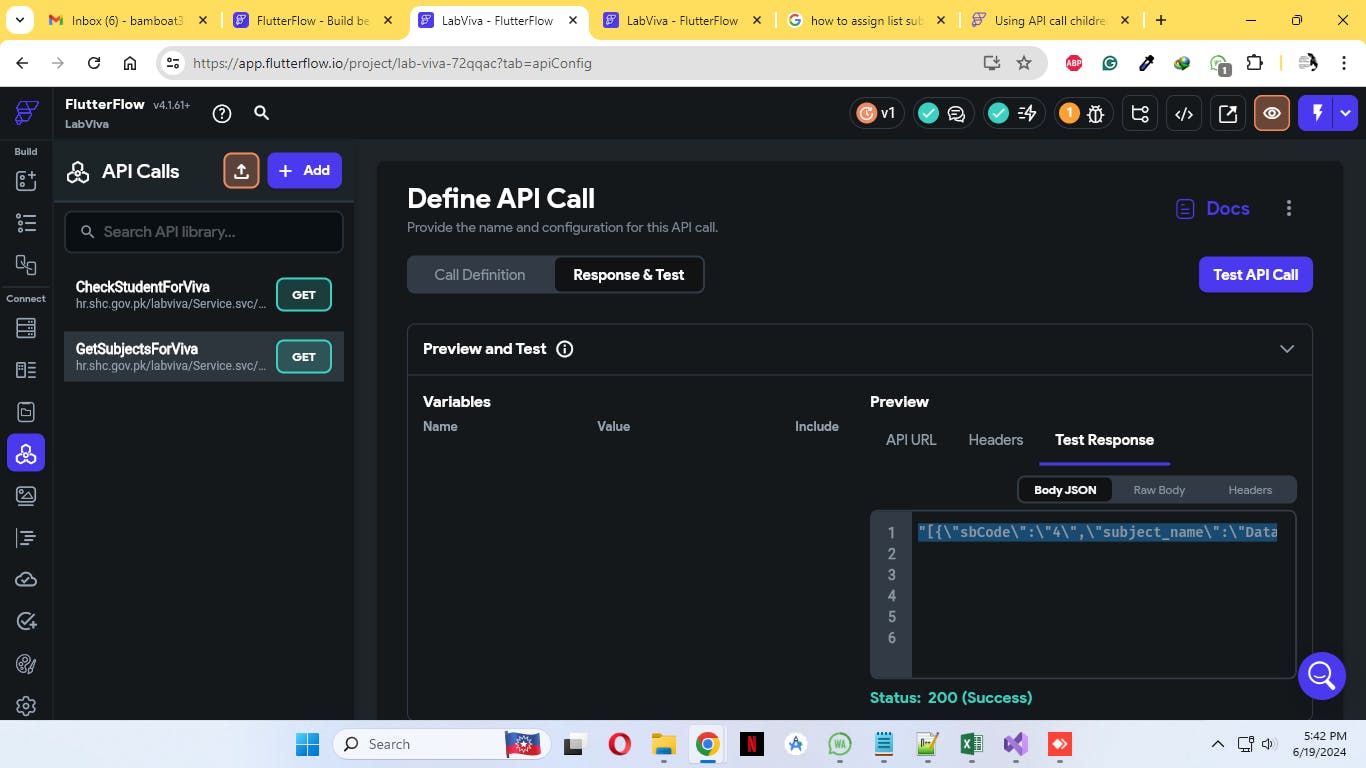Open the media assets sidebar icon
This screenshot has width=1366, height=768.
pyautogui.click(x=26, y=496)
